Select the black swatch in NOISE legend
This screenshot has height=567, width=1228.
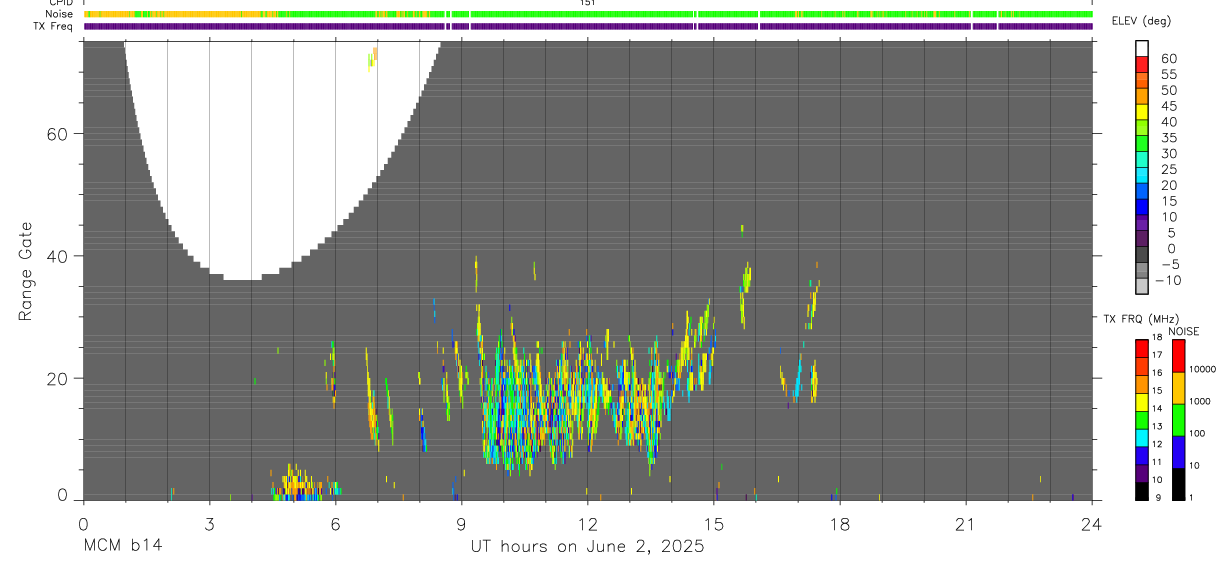point(1179,484)
